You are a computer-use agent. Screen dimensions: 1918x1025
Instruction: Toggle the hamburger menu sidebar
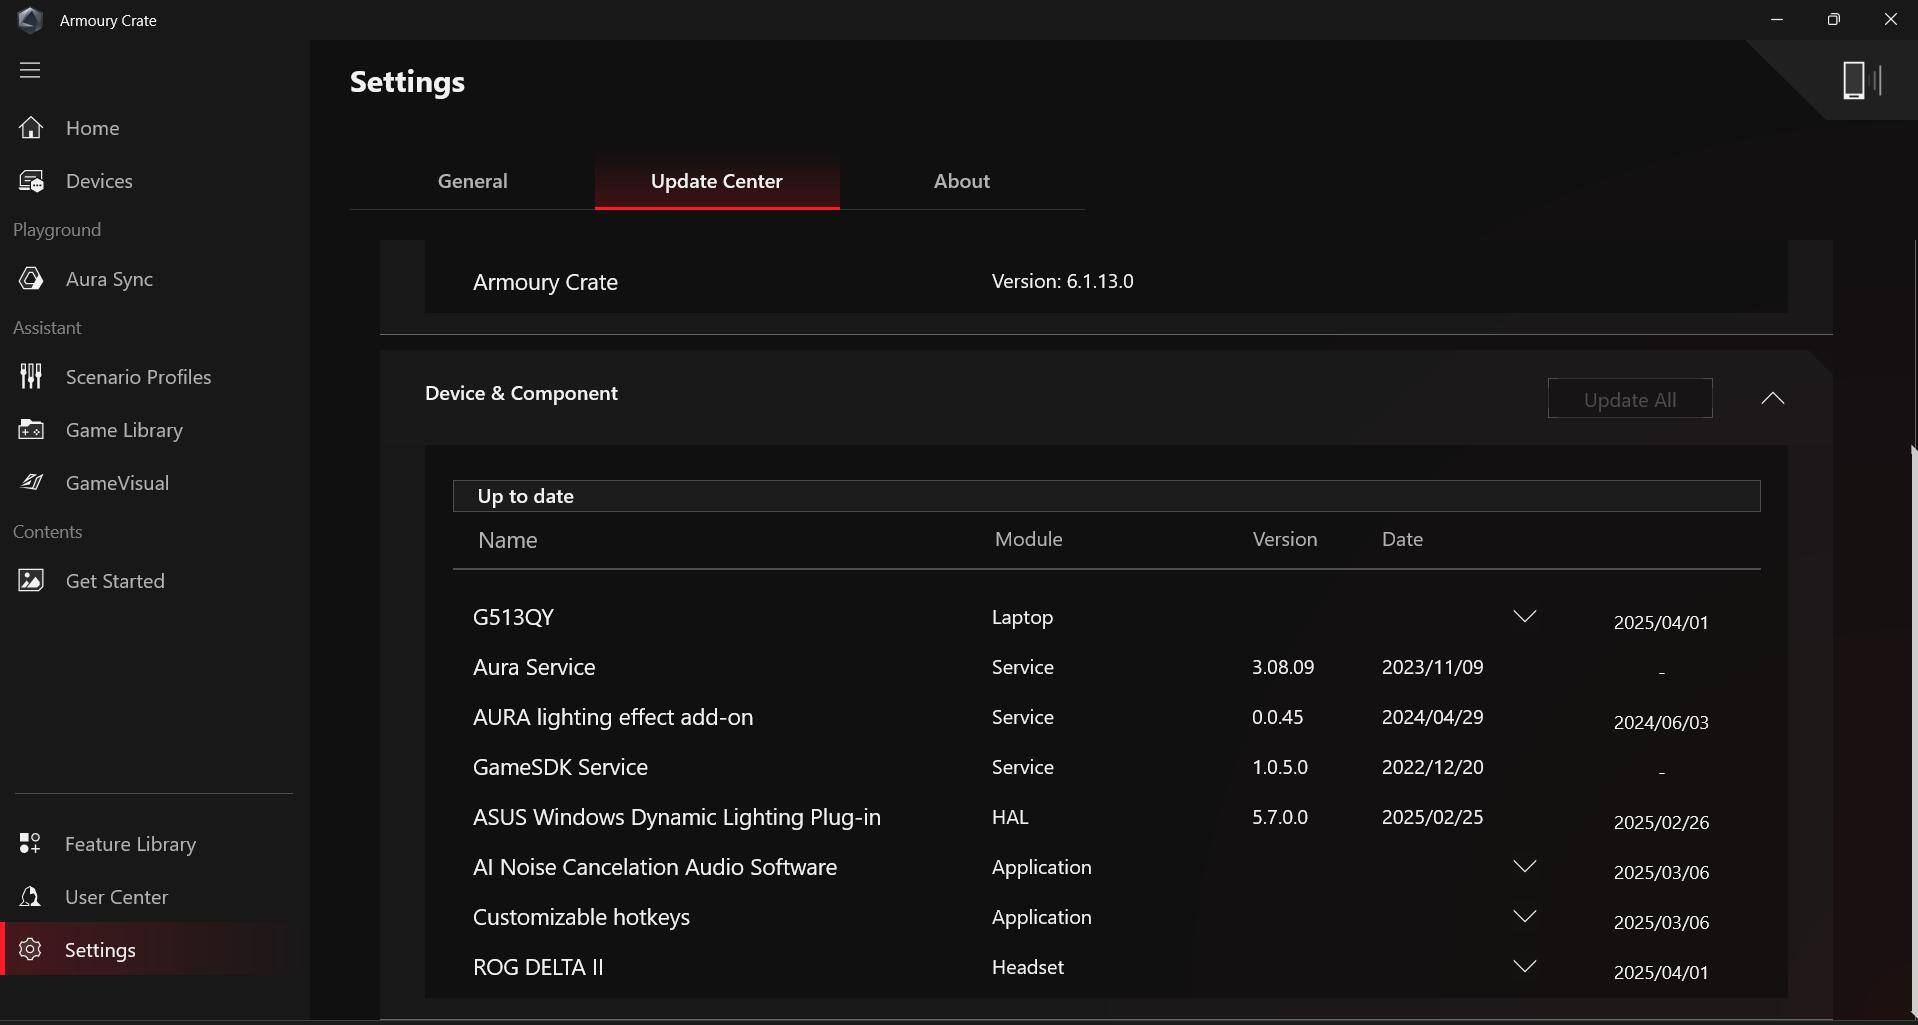(30, 70)
